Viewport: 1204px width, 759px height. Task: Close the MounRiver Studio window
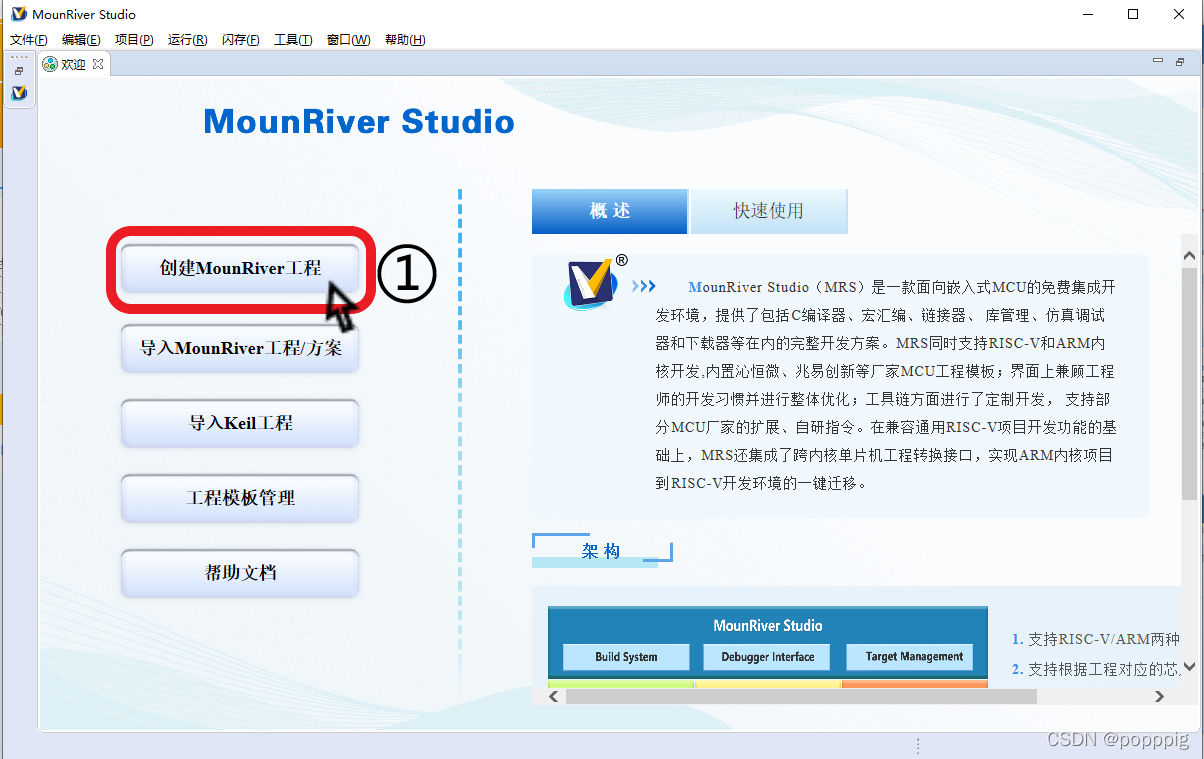pyautogui.click(x=1180, y=14)
